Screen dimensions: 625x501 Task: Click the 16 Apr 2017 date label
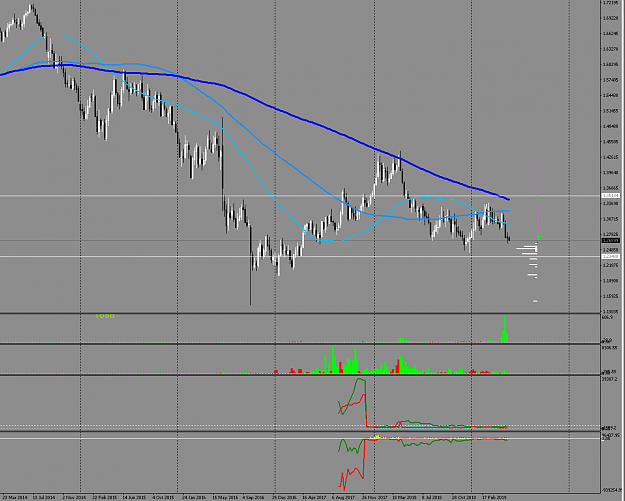pyautogui.click(x=313, y=498)
